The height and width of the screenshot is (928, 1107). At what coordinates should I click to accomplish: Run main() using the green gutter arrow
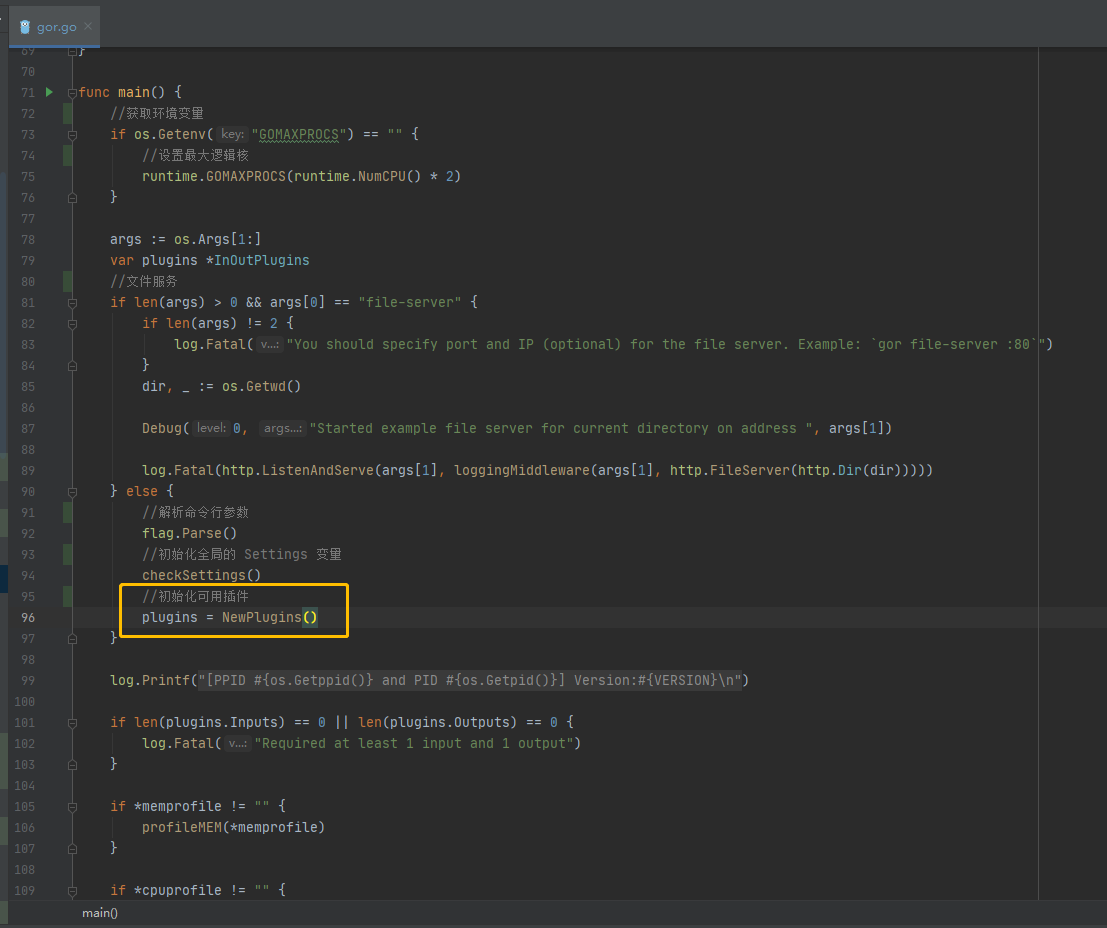49,92
